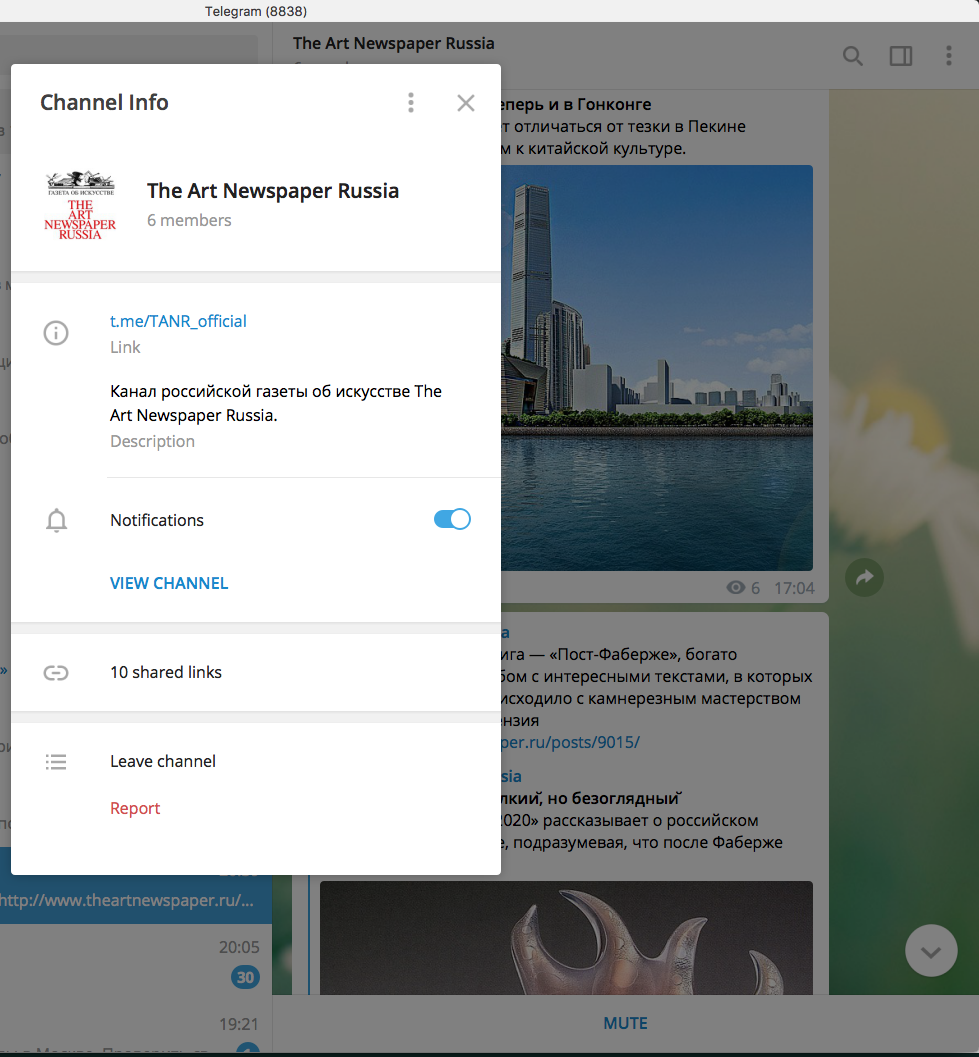
Task: Close the Channel Info panel
Action: point(465,103)
